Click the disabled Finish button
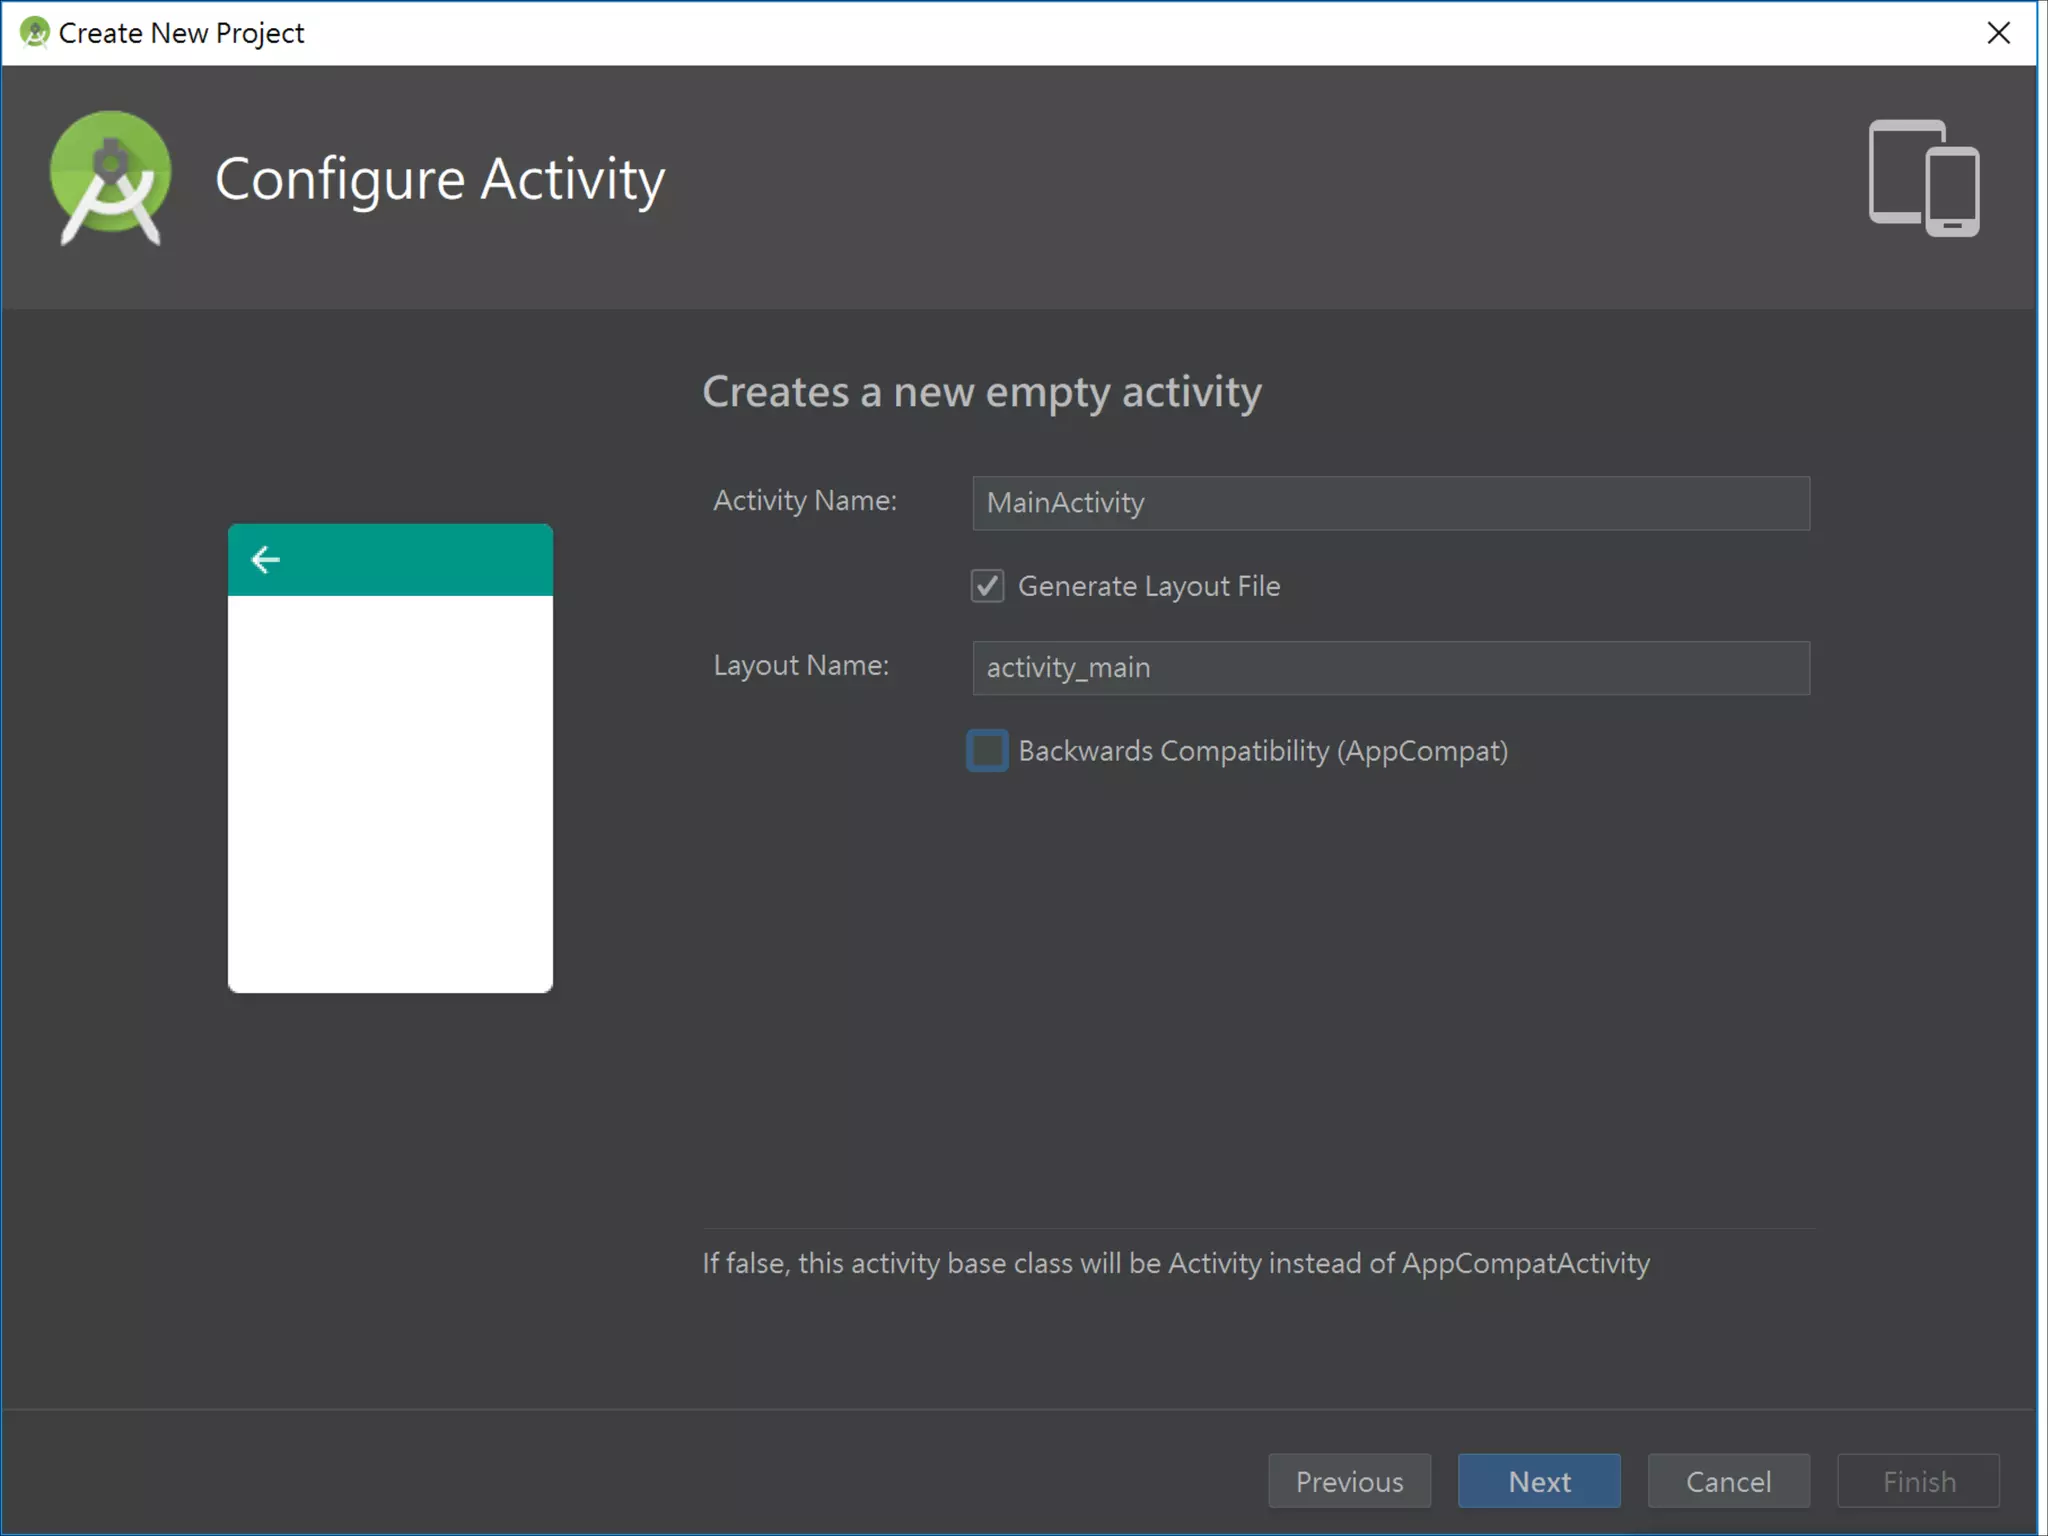This screenshot has width=2048, height=1536. [1918, 1481]
